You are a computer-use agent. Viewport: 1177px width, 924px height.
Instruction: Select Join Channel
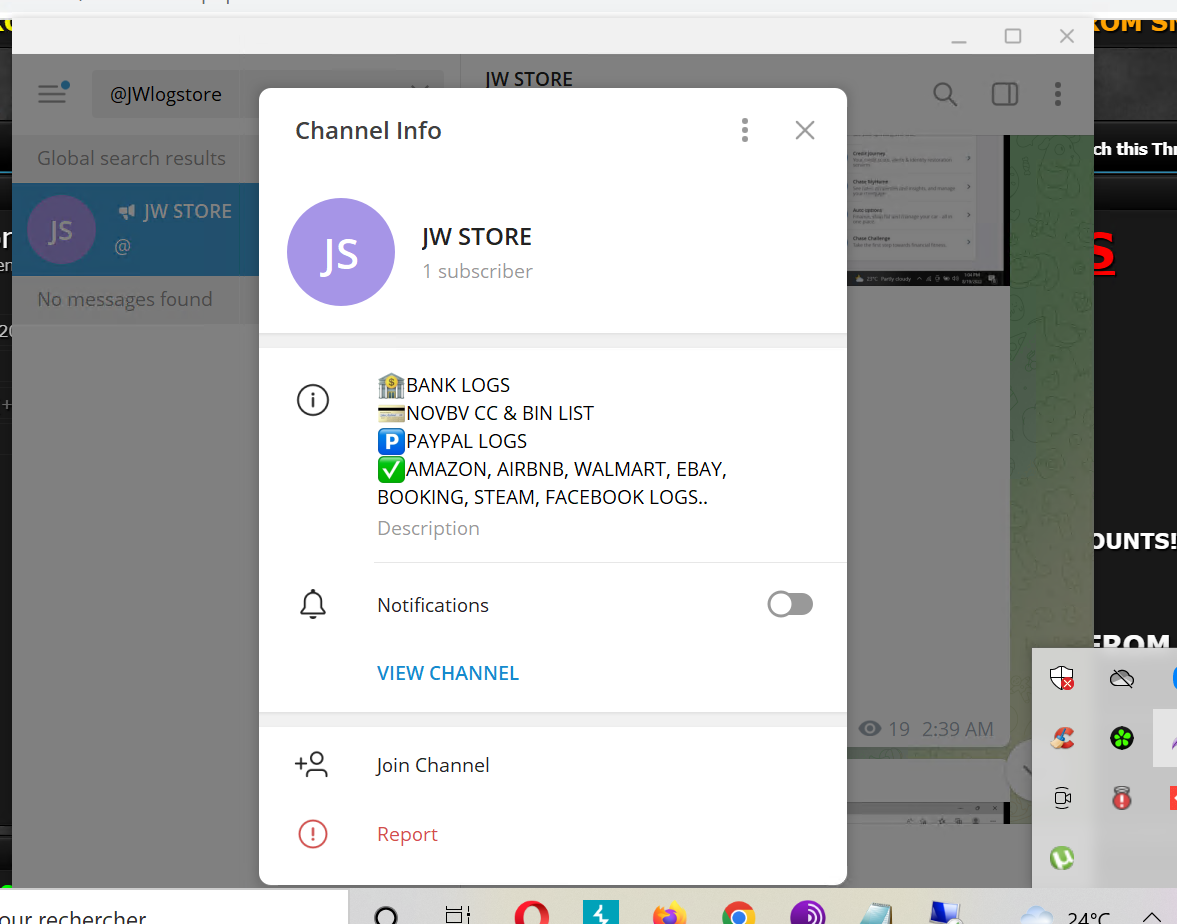pyautogui.click(x=432, y=765)
